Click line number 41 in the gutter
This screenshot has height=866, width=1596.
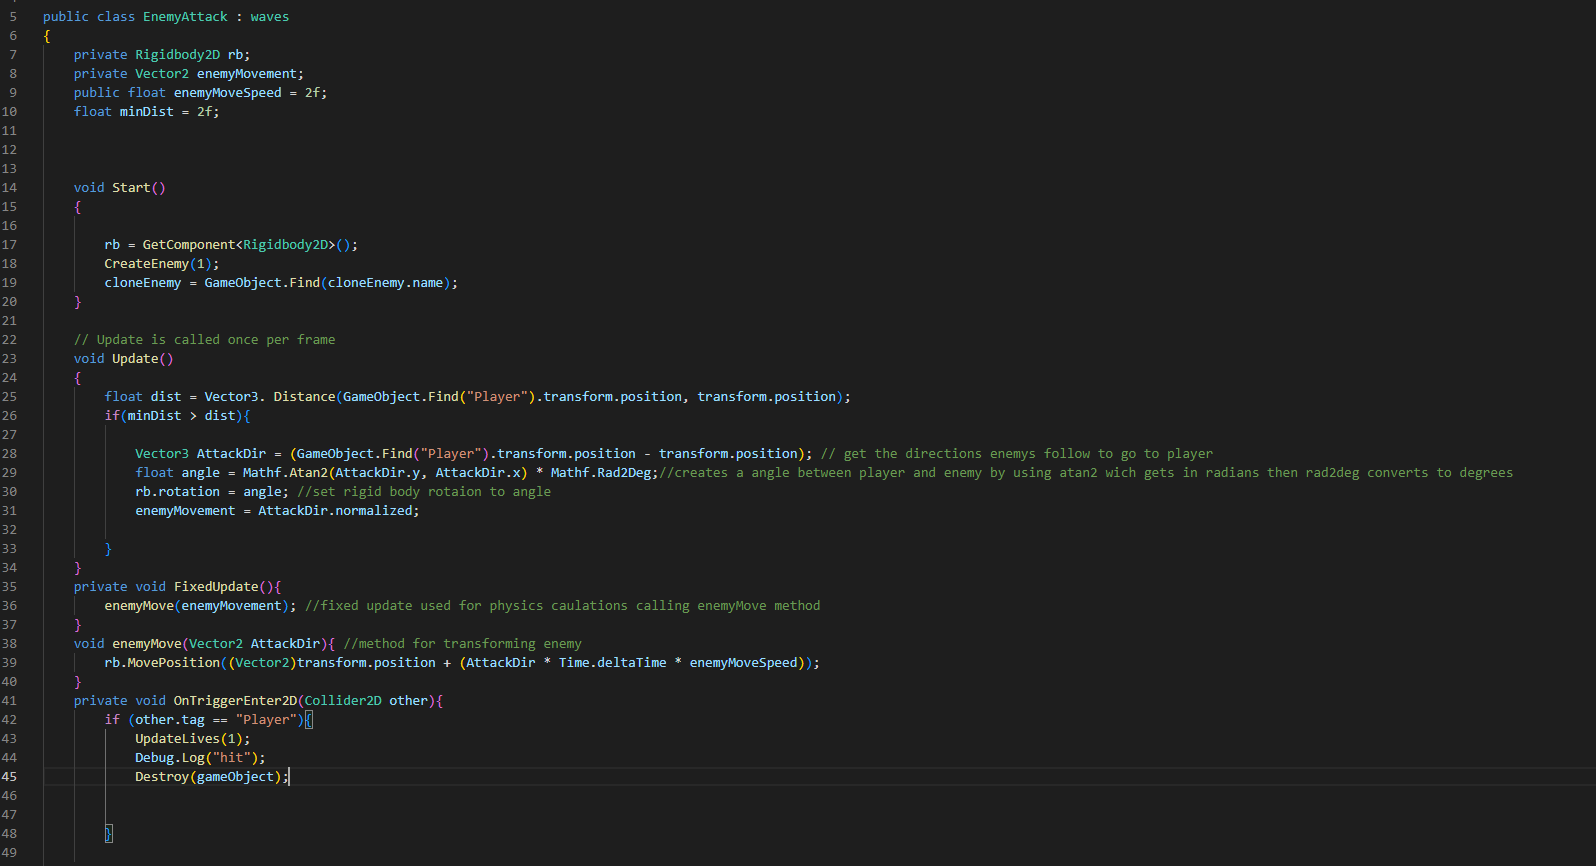point(9,701)
